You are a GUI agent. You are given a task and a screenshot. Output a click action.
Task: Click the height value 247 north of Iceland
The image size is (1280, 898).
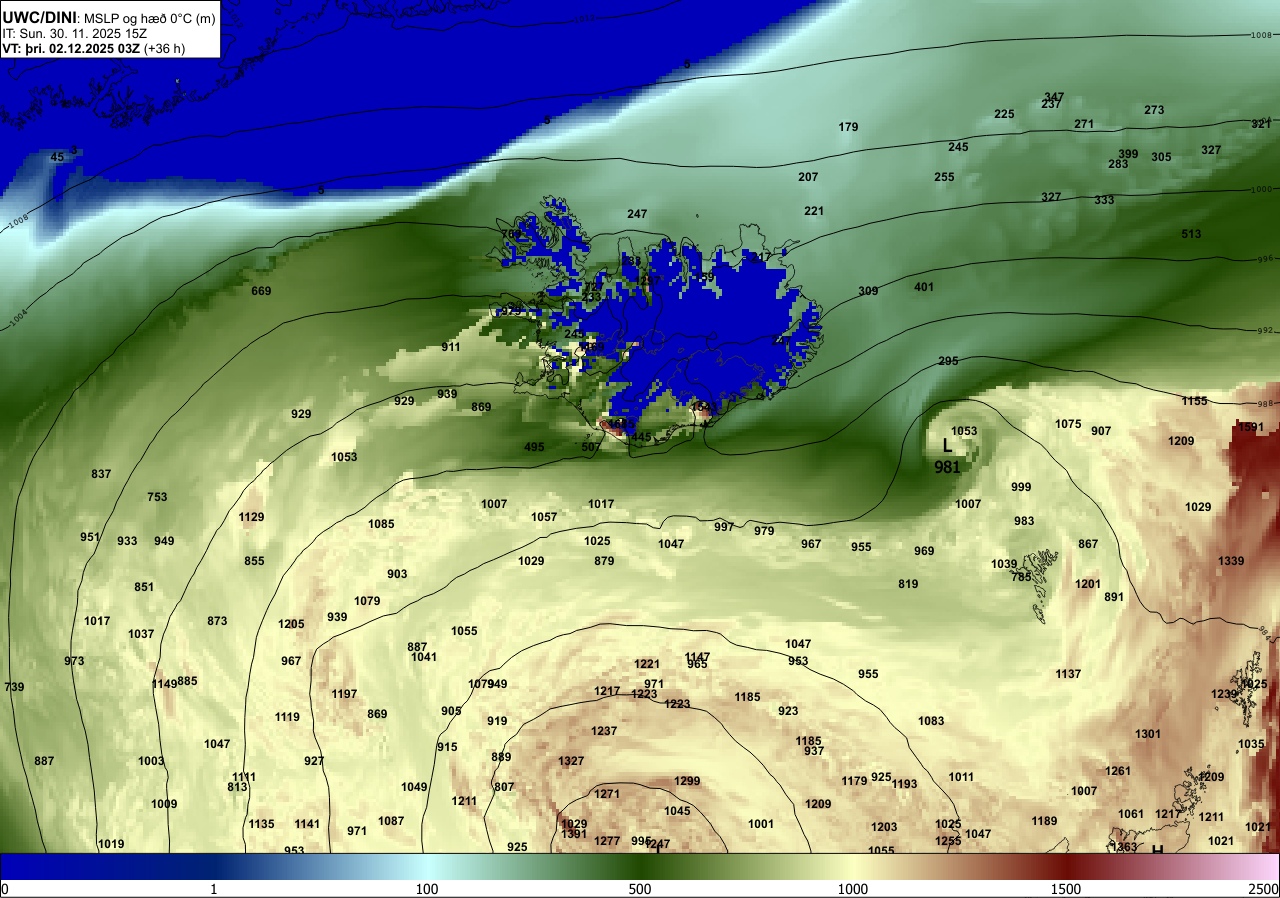(637, 214)
